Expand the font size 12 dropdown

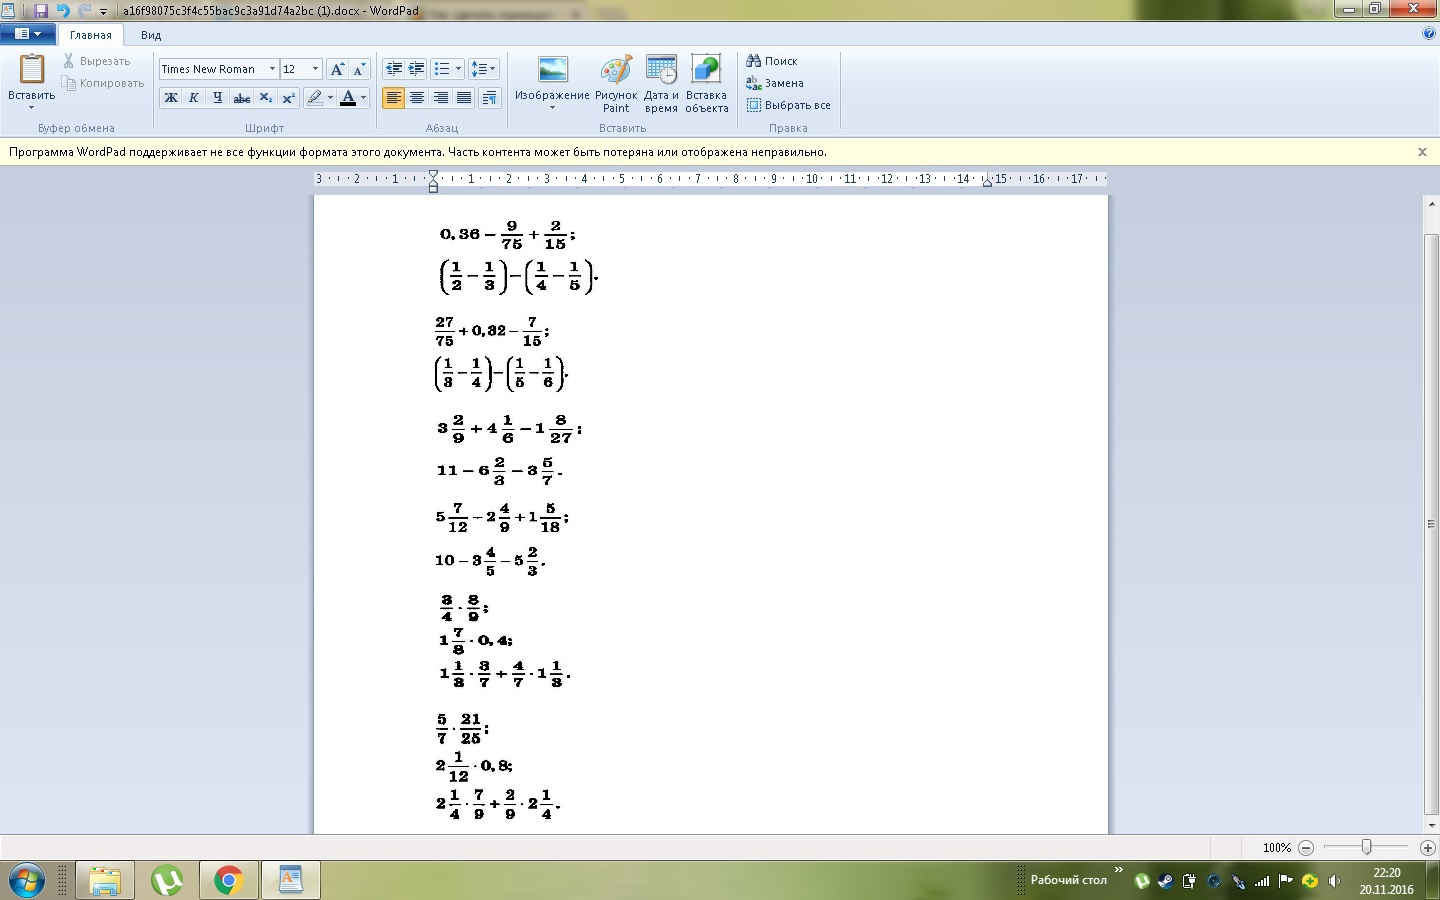point(315,69)
